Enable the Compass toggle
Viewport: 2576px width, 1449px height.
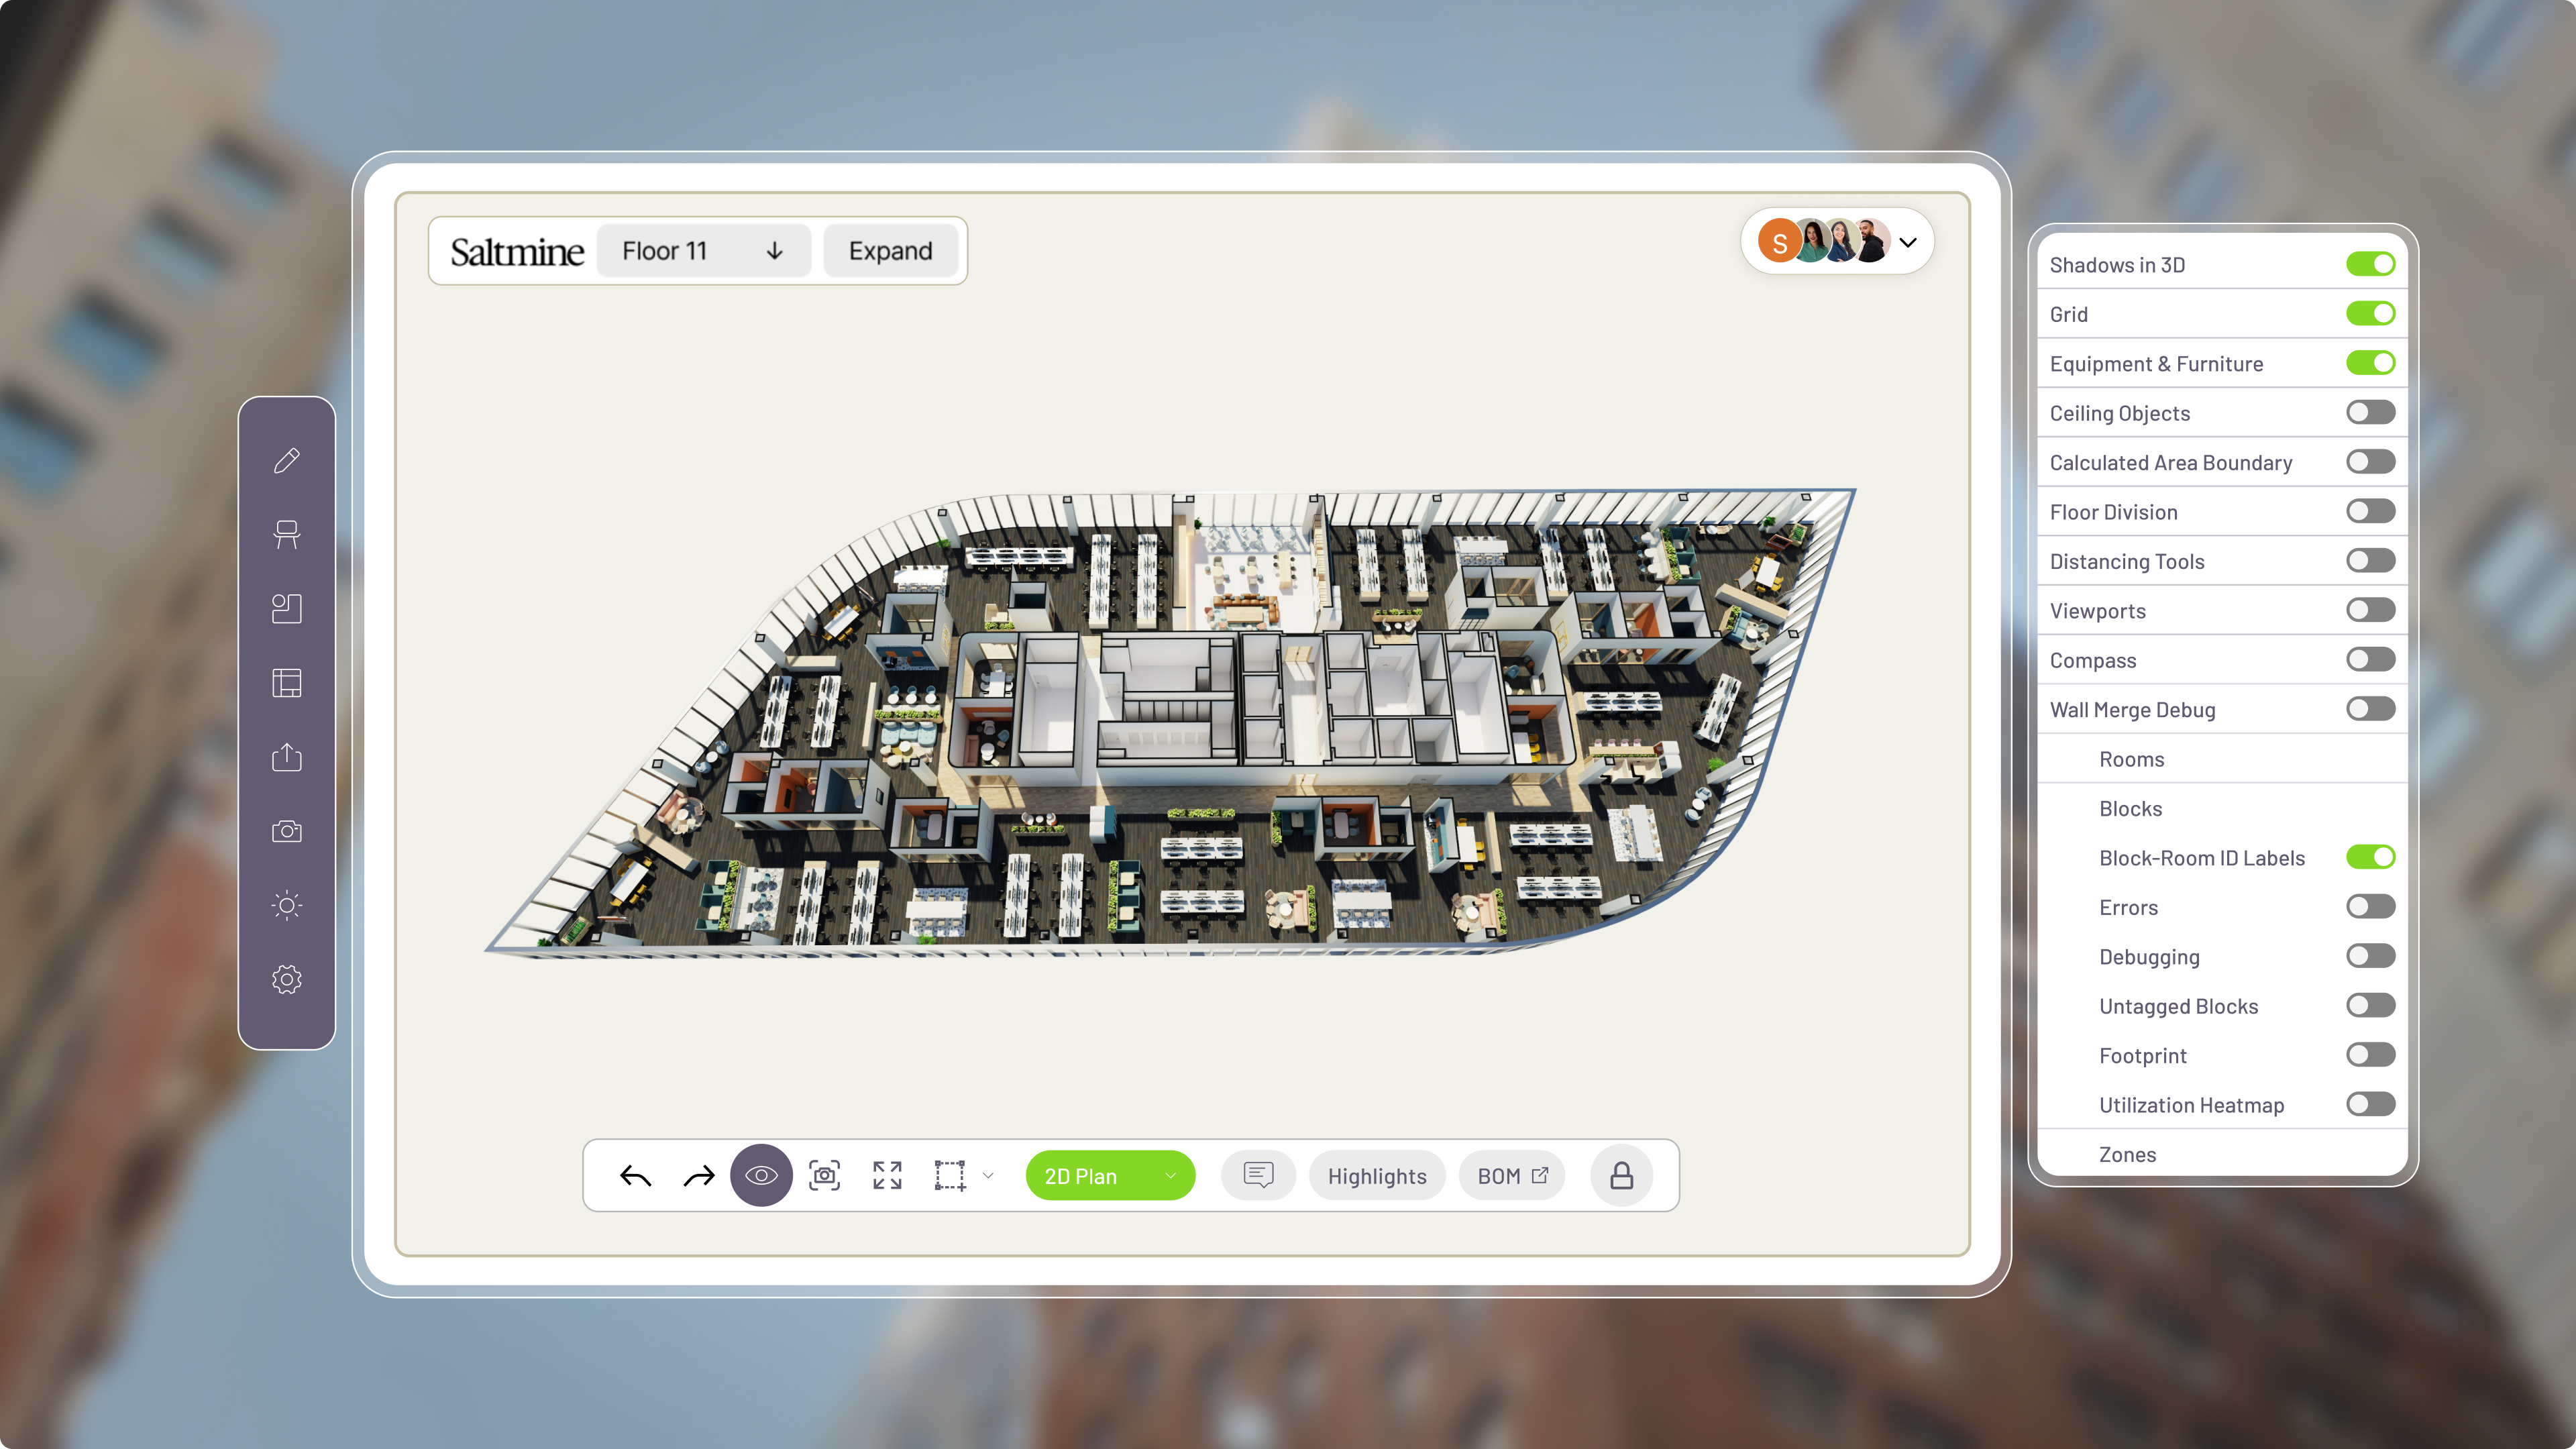[x=2370, y=660]
